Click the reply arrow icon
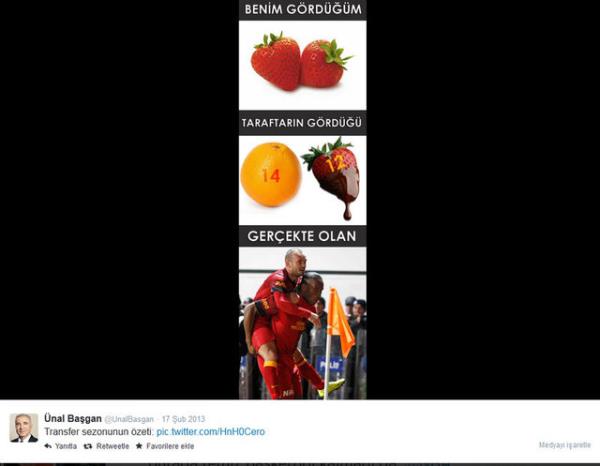This screenshot has width=600, height=466. coord(48,446)
